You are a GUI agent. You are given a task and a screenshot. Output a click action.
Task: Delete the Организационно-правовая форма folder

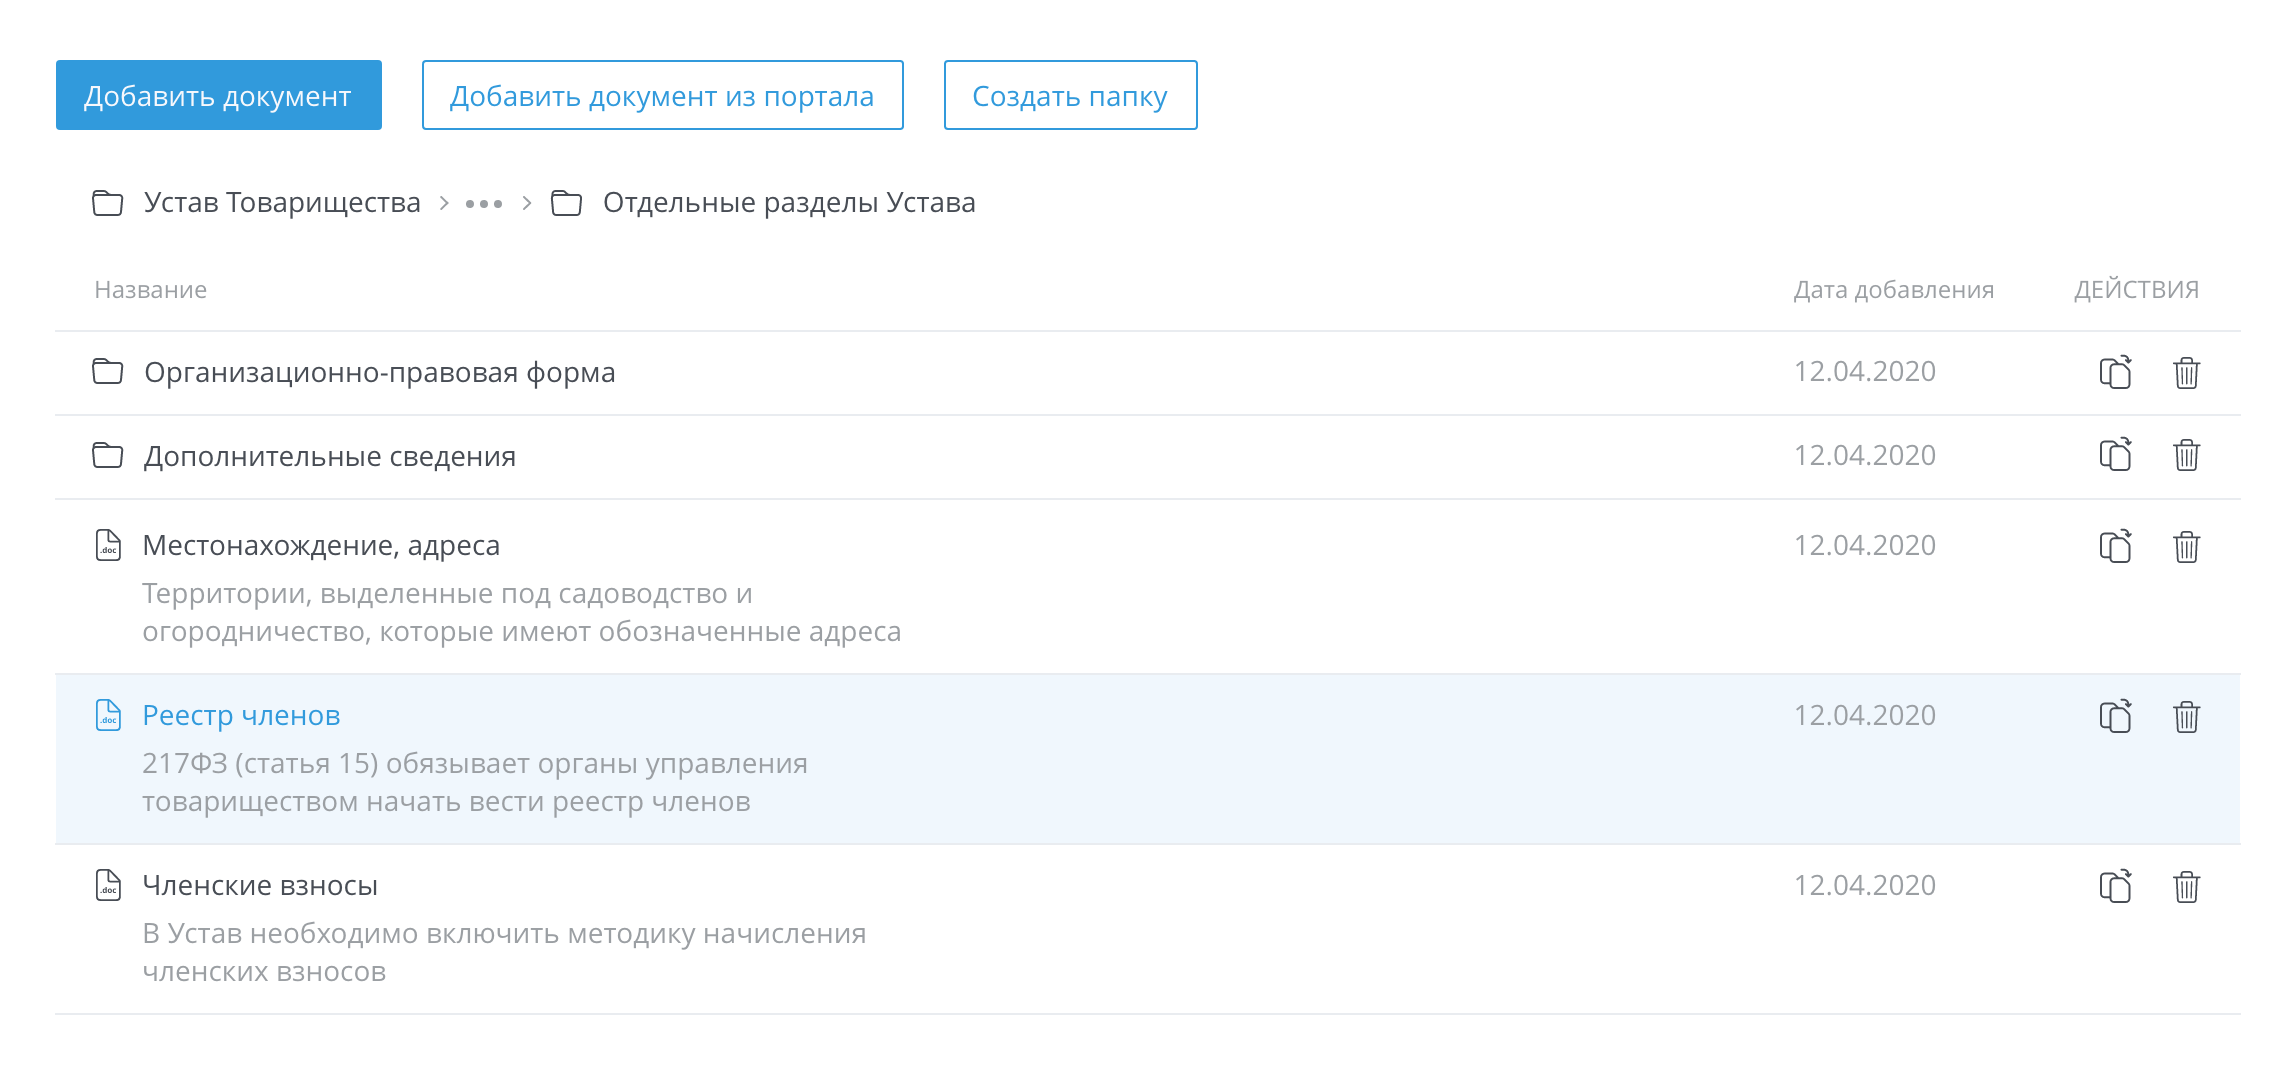pos(2186,372)
